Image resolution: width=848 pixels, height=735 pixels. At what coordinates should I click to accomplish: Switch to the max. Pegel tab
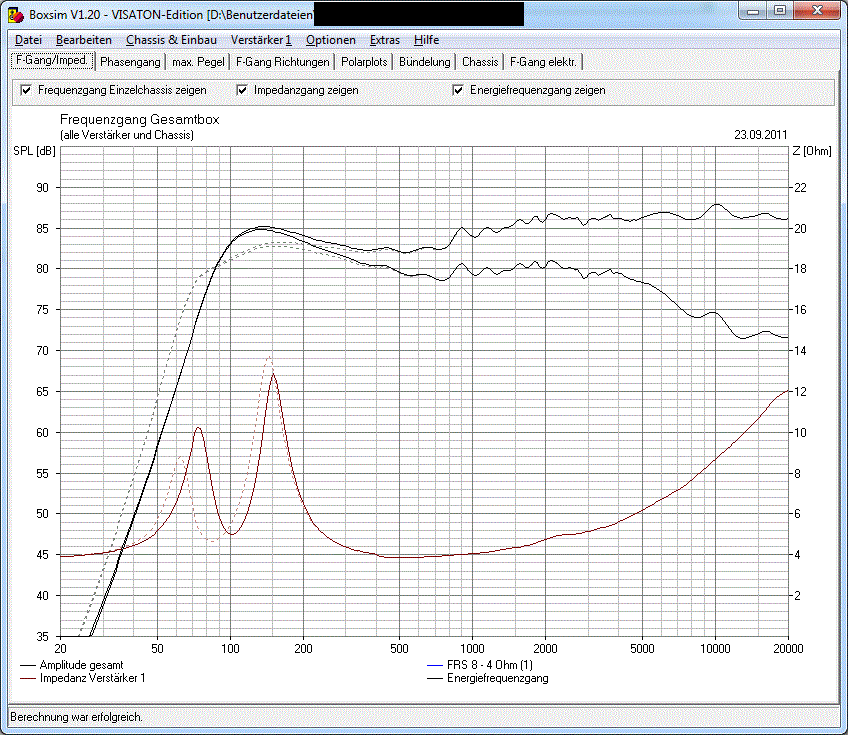coord(198,62)
